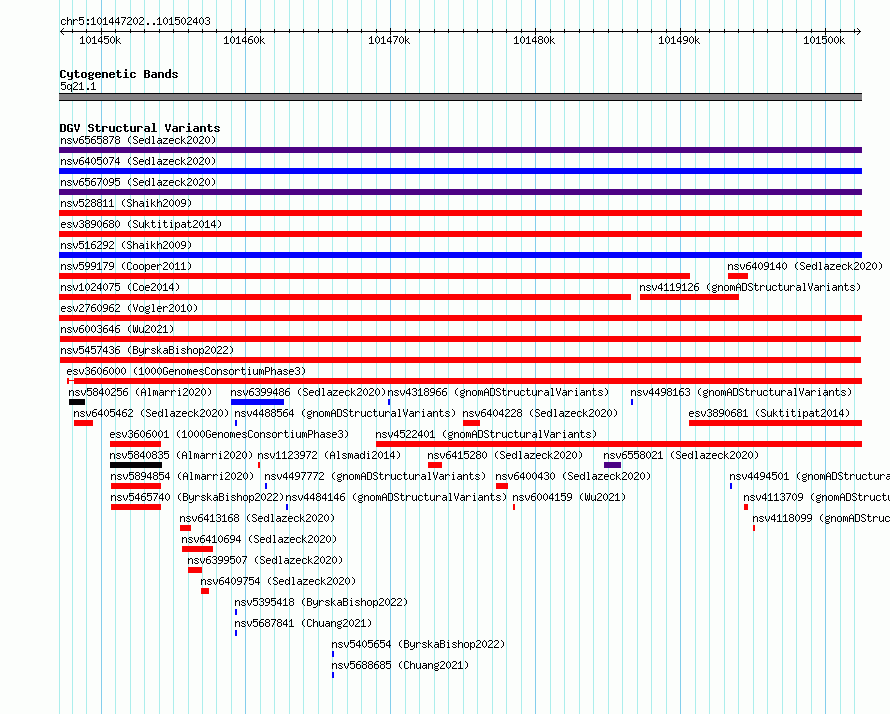Screen dimensions: 890x714
Task: Select nsv516292 (Shaikh2009) variant label
Action: (126, 245)
